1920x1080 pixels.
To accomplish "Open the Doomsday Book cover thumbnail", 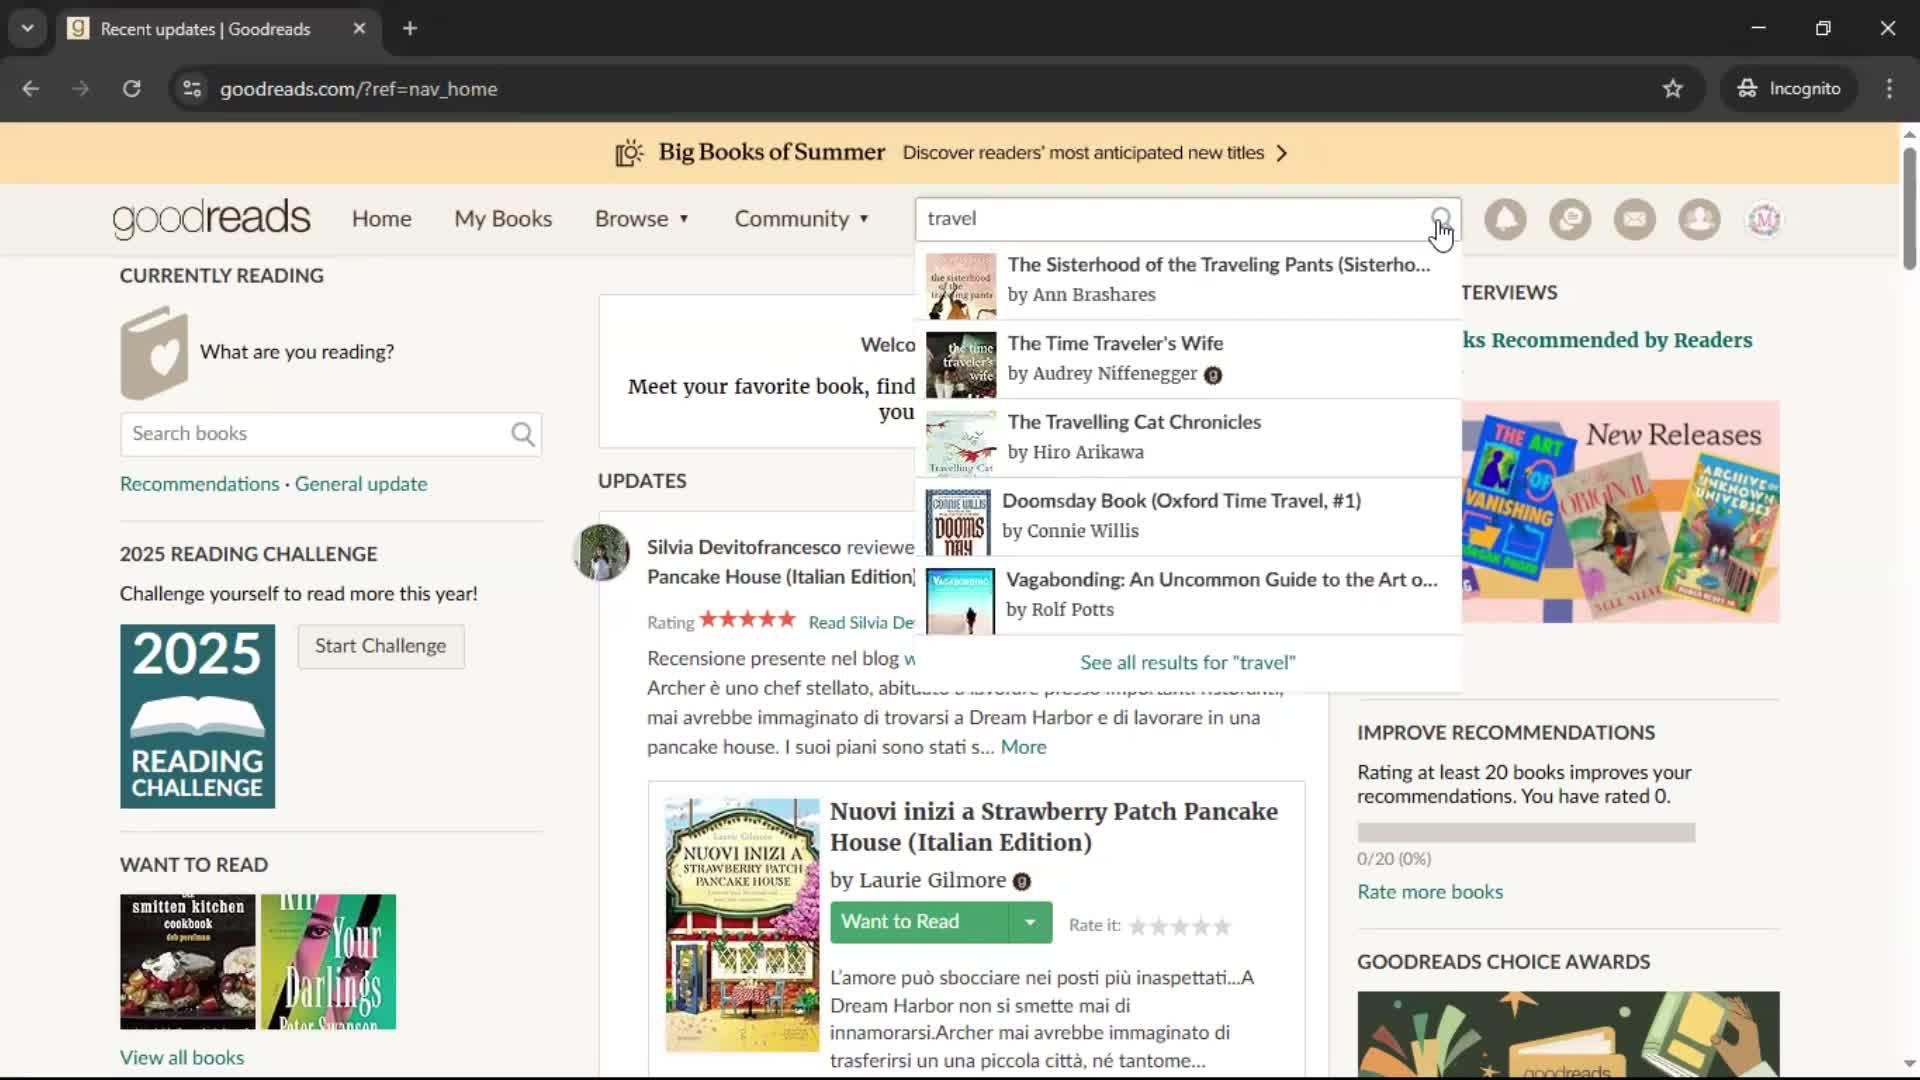I will [x=958, y=523].
